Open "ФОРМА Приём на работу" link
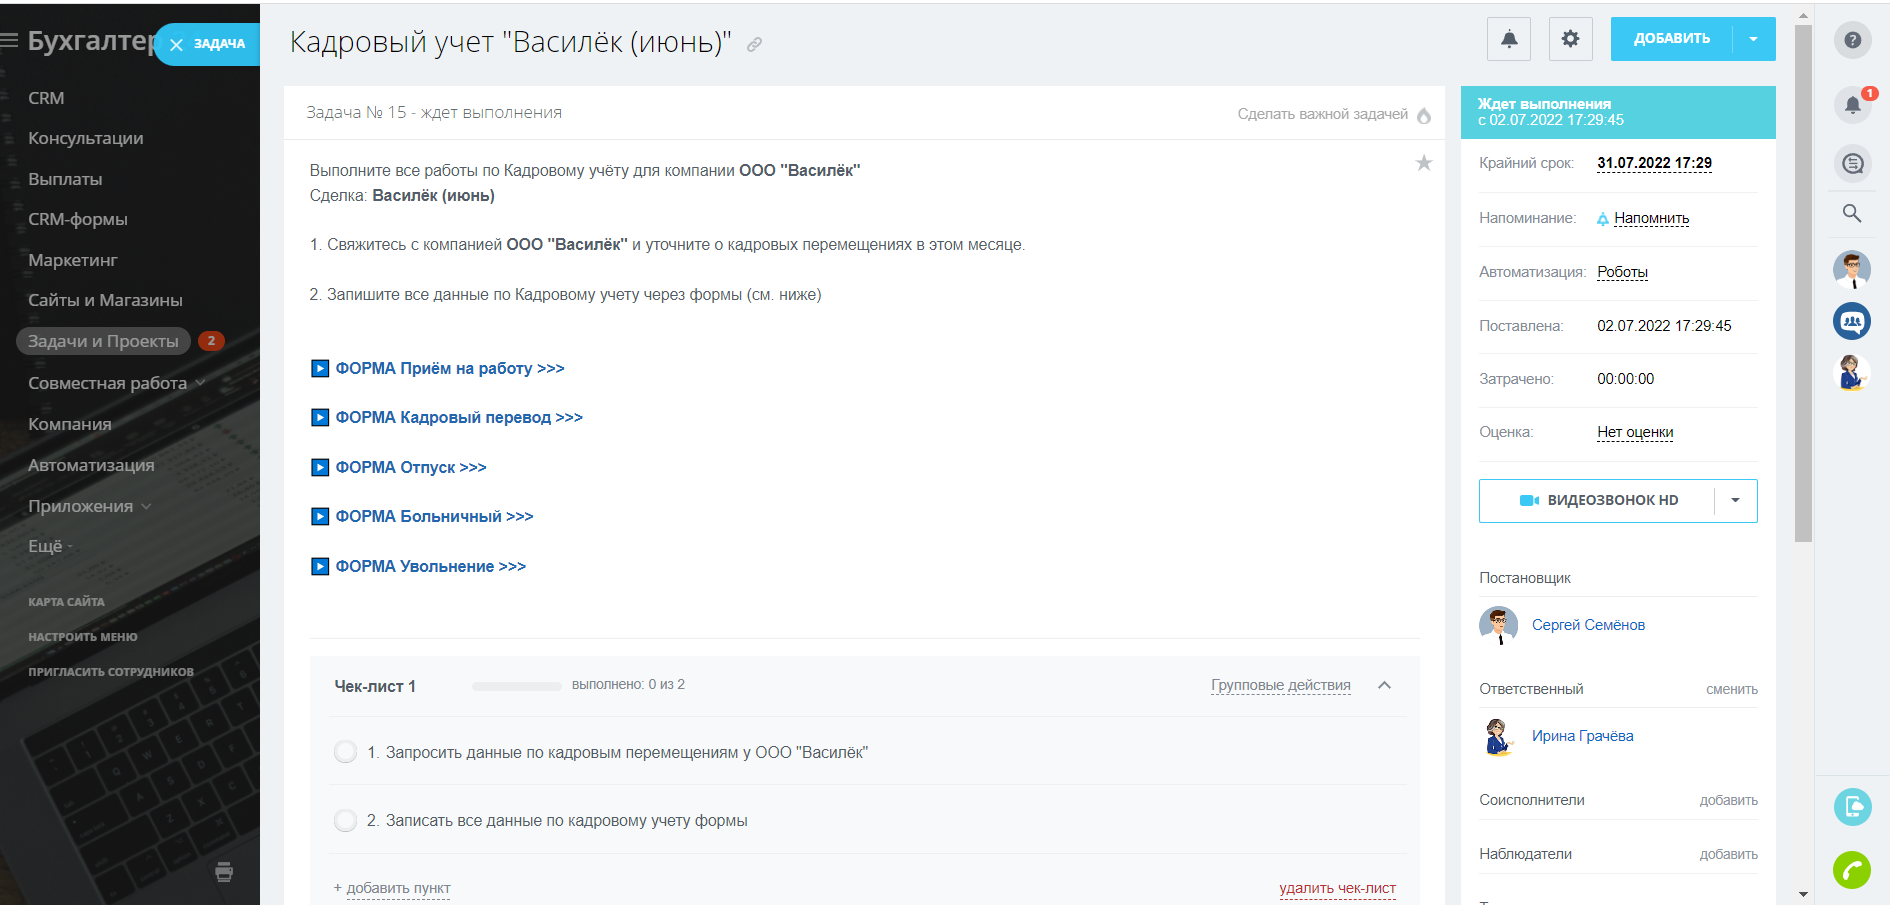This screenshot has width=1890, height=905. pos(449,368)
